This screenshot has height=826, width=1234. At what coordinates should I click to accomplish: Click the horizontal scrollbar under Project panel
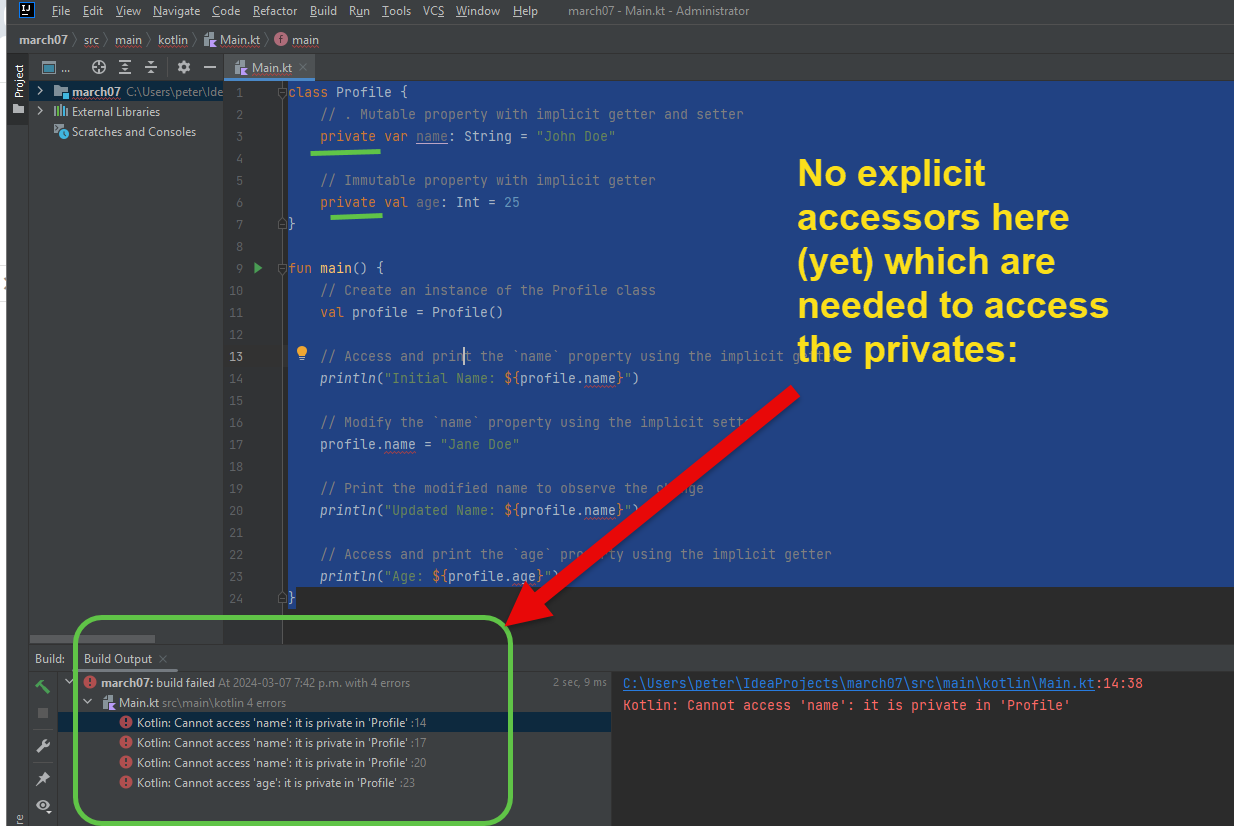[x=92, y=639]
